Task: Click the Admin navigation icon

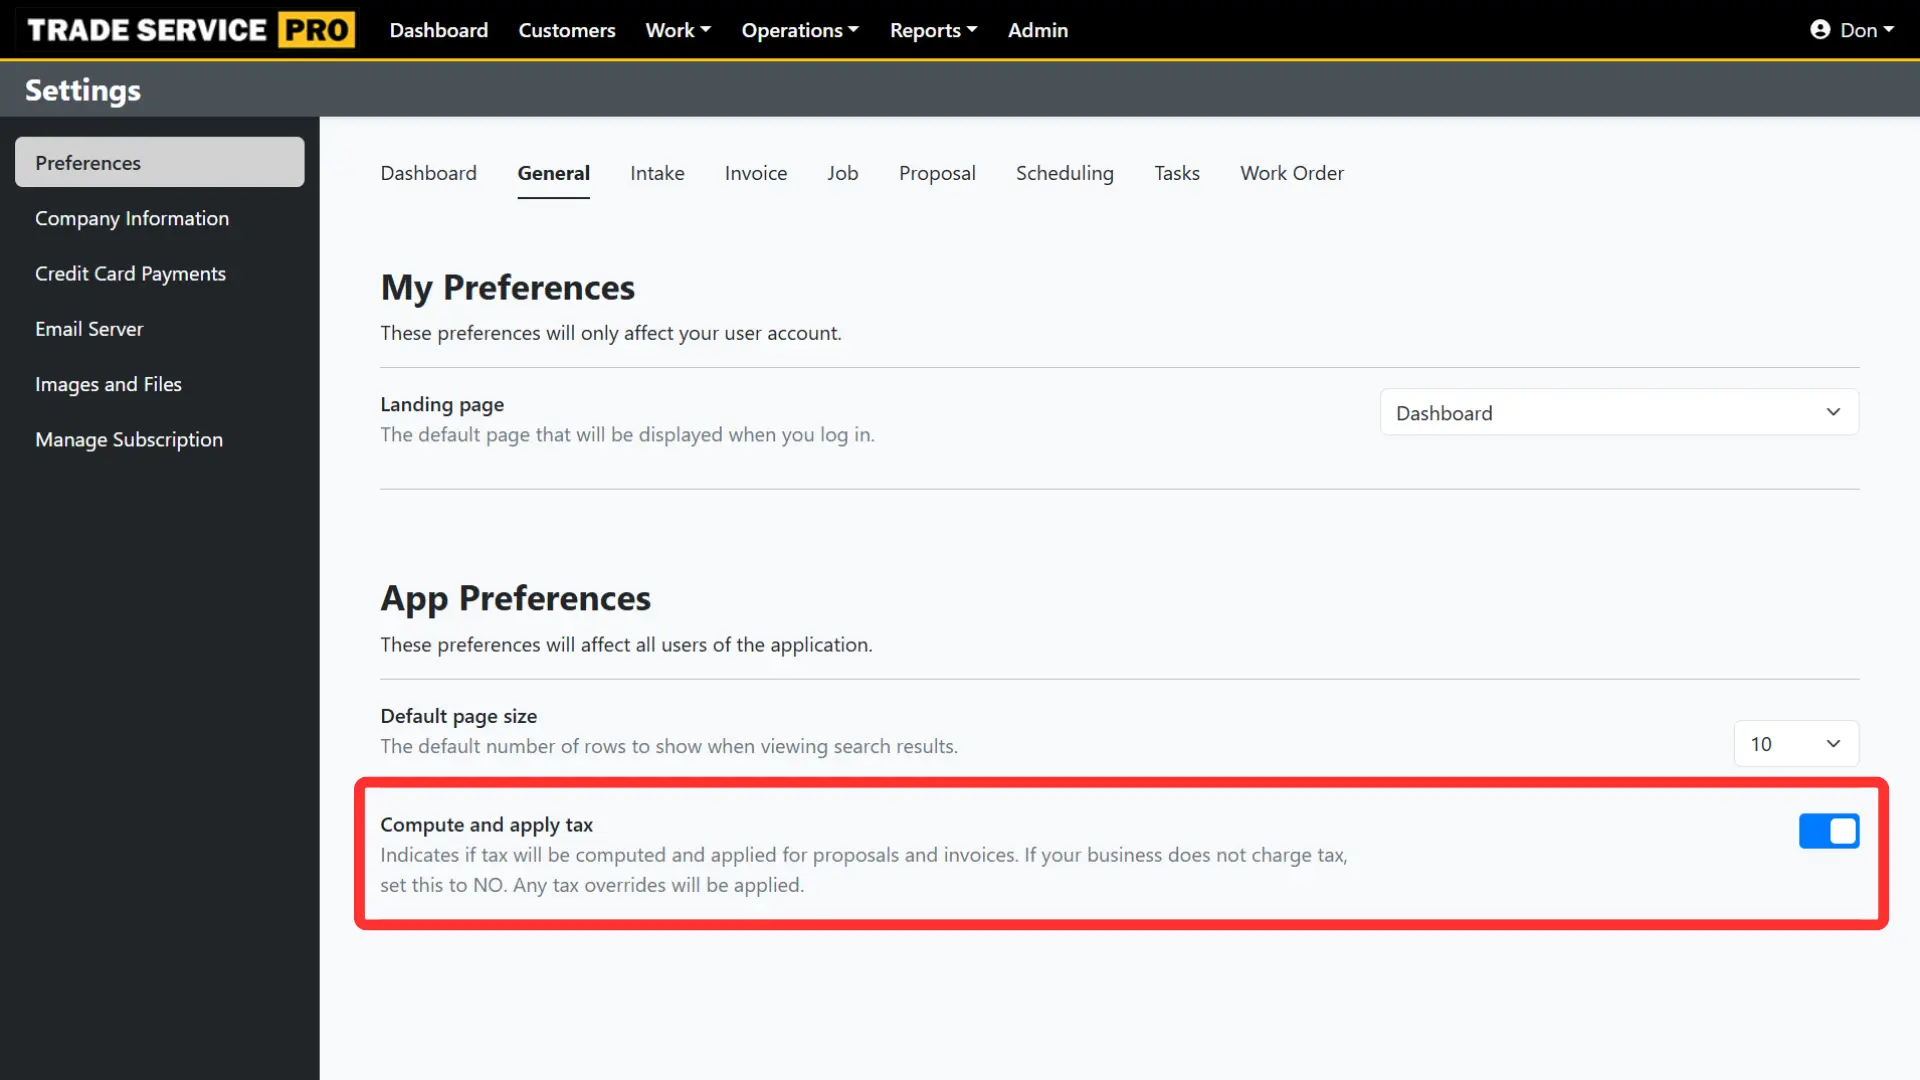Action: 1038,29
